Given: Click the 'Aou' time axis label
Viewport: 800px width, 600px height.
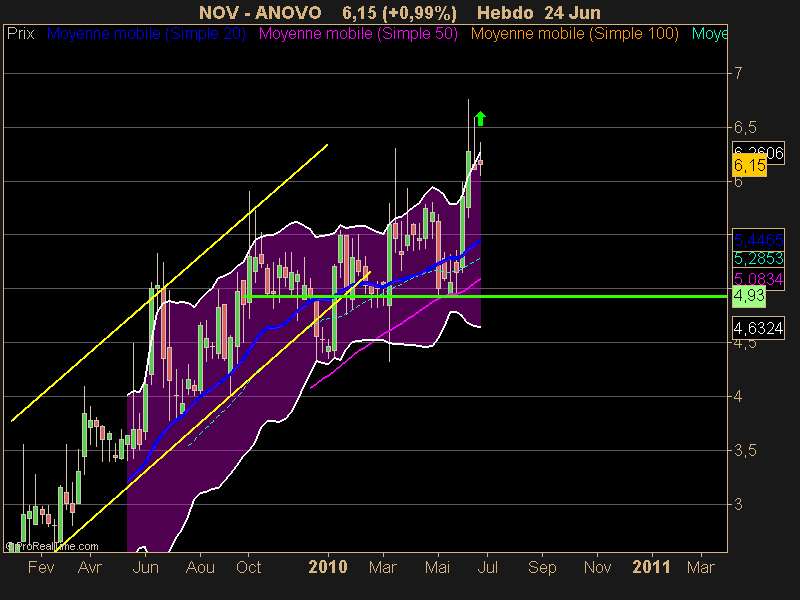Looking at the screenshot, I should click(200, 567).
